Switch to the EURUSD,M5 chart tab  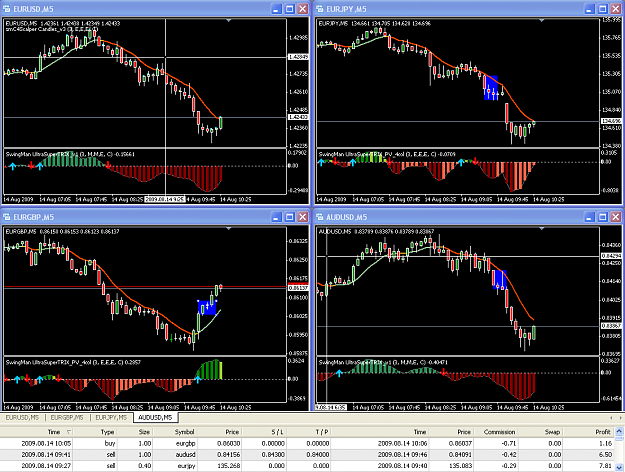pyautogui.click(x=22, y=417)
